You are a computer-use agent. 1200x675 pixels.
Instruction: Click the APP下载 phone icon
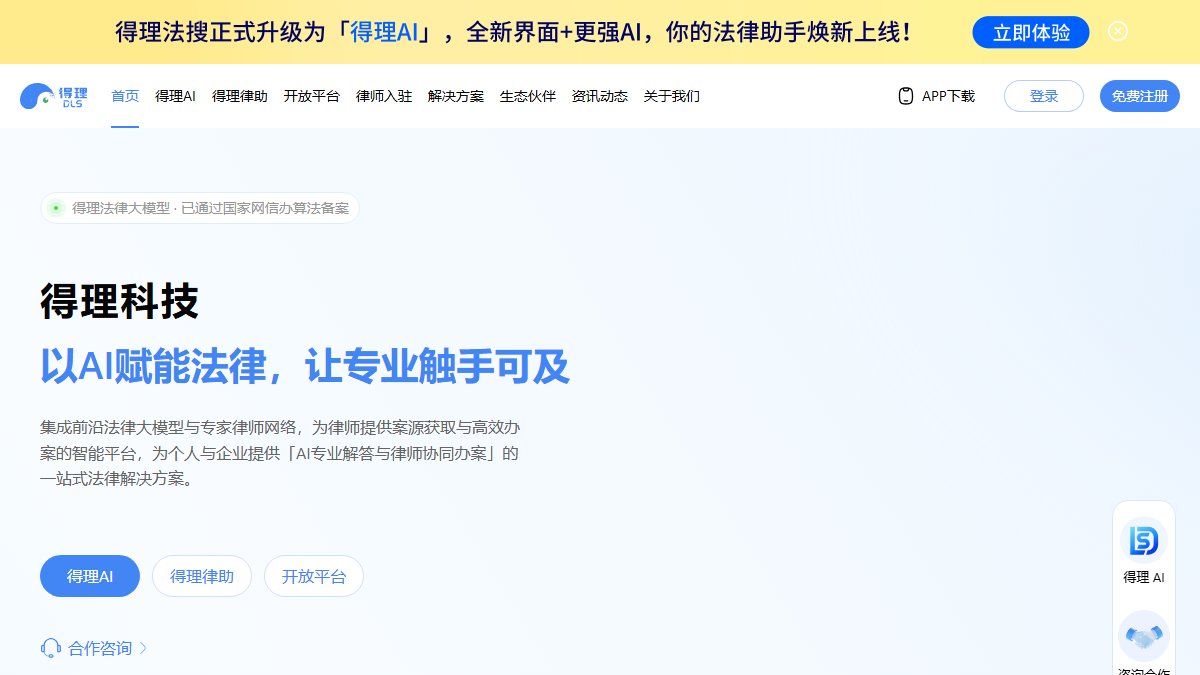[x=906, y=96]
